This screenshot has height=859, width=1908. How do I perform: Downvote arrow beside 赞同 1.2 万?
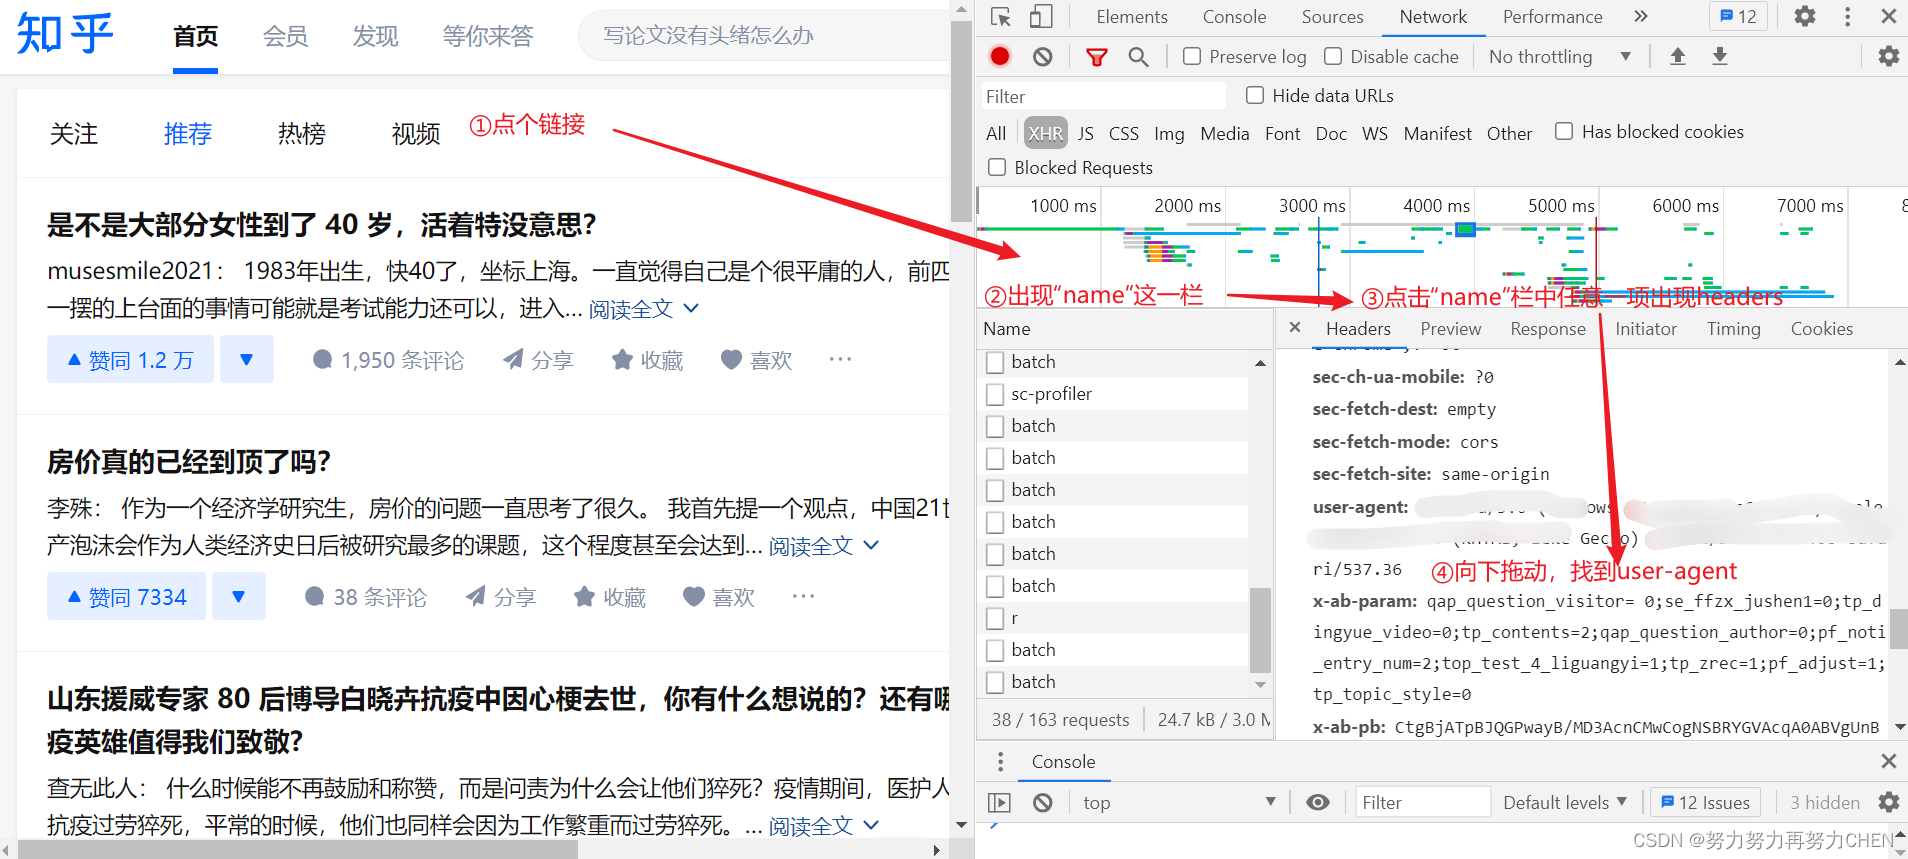click(247, 359)
